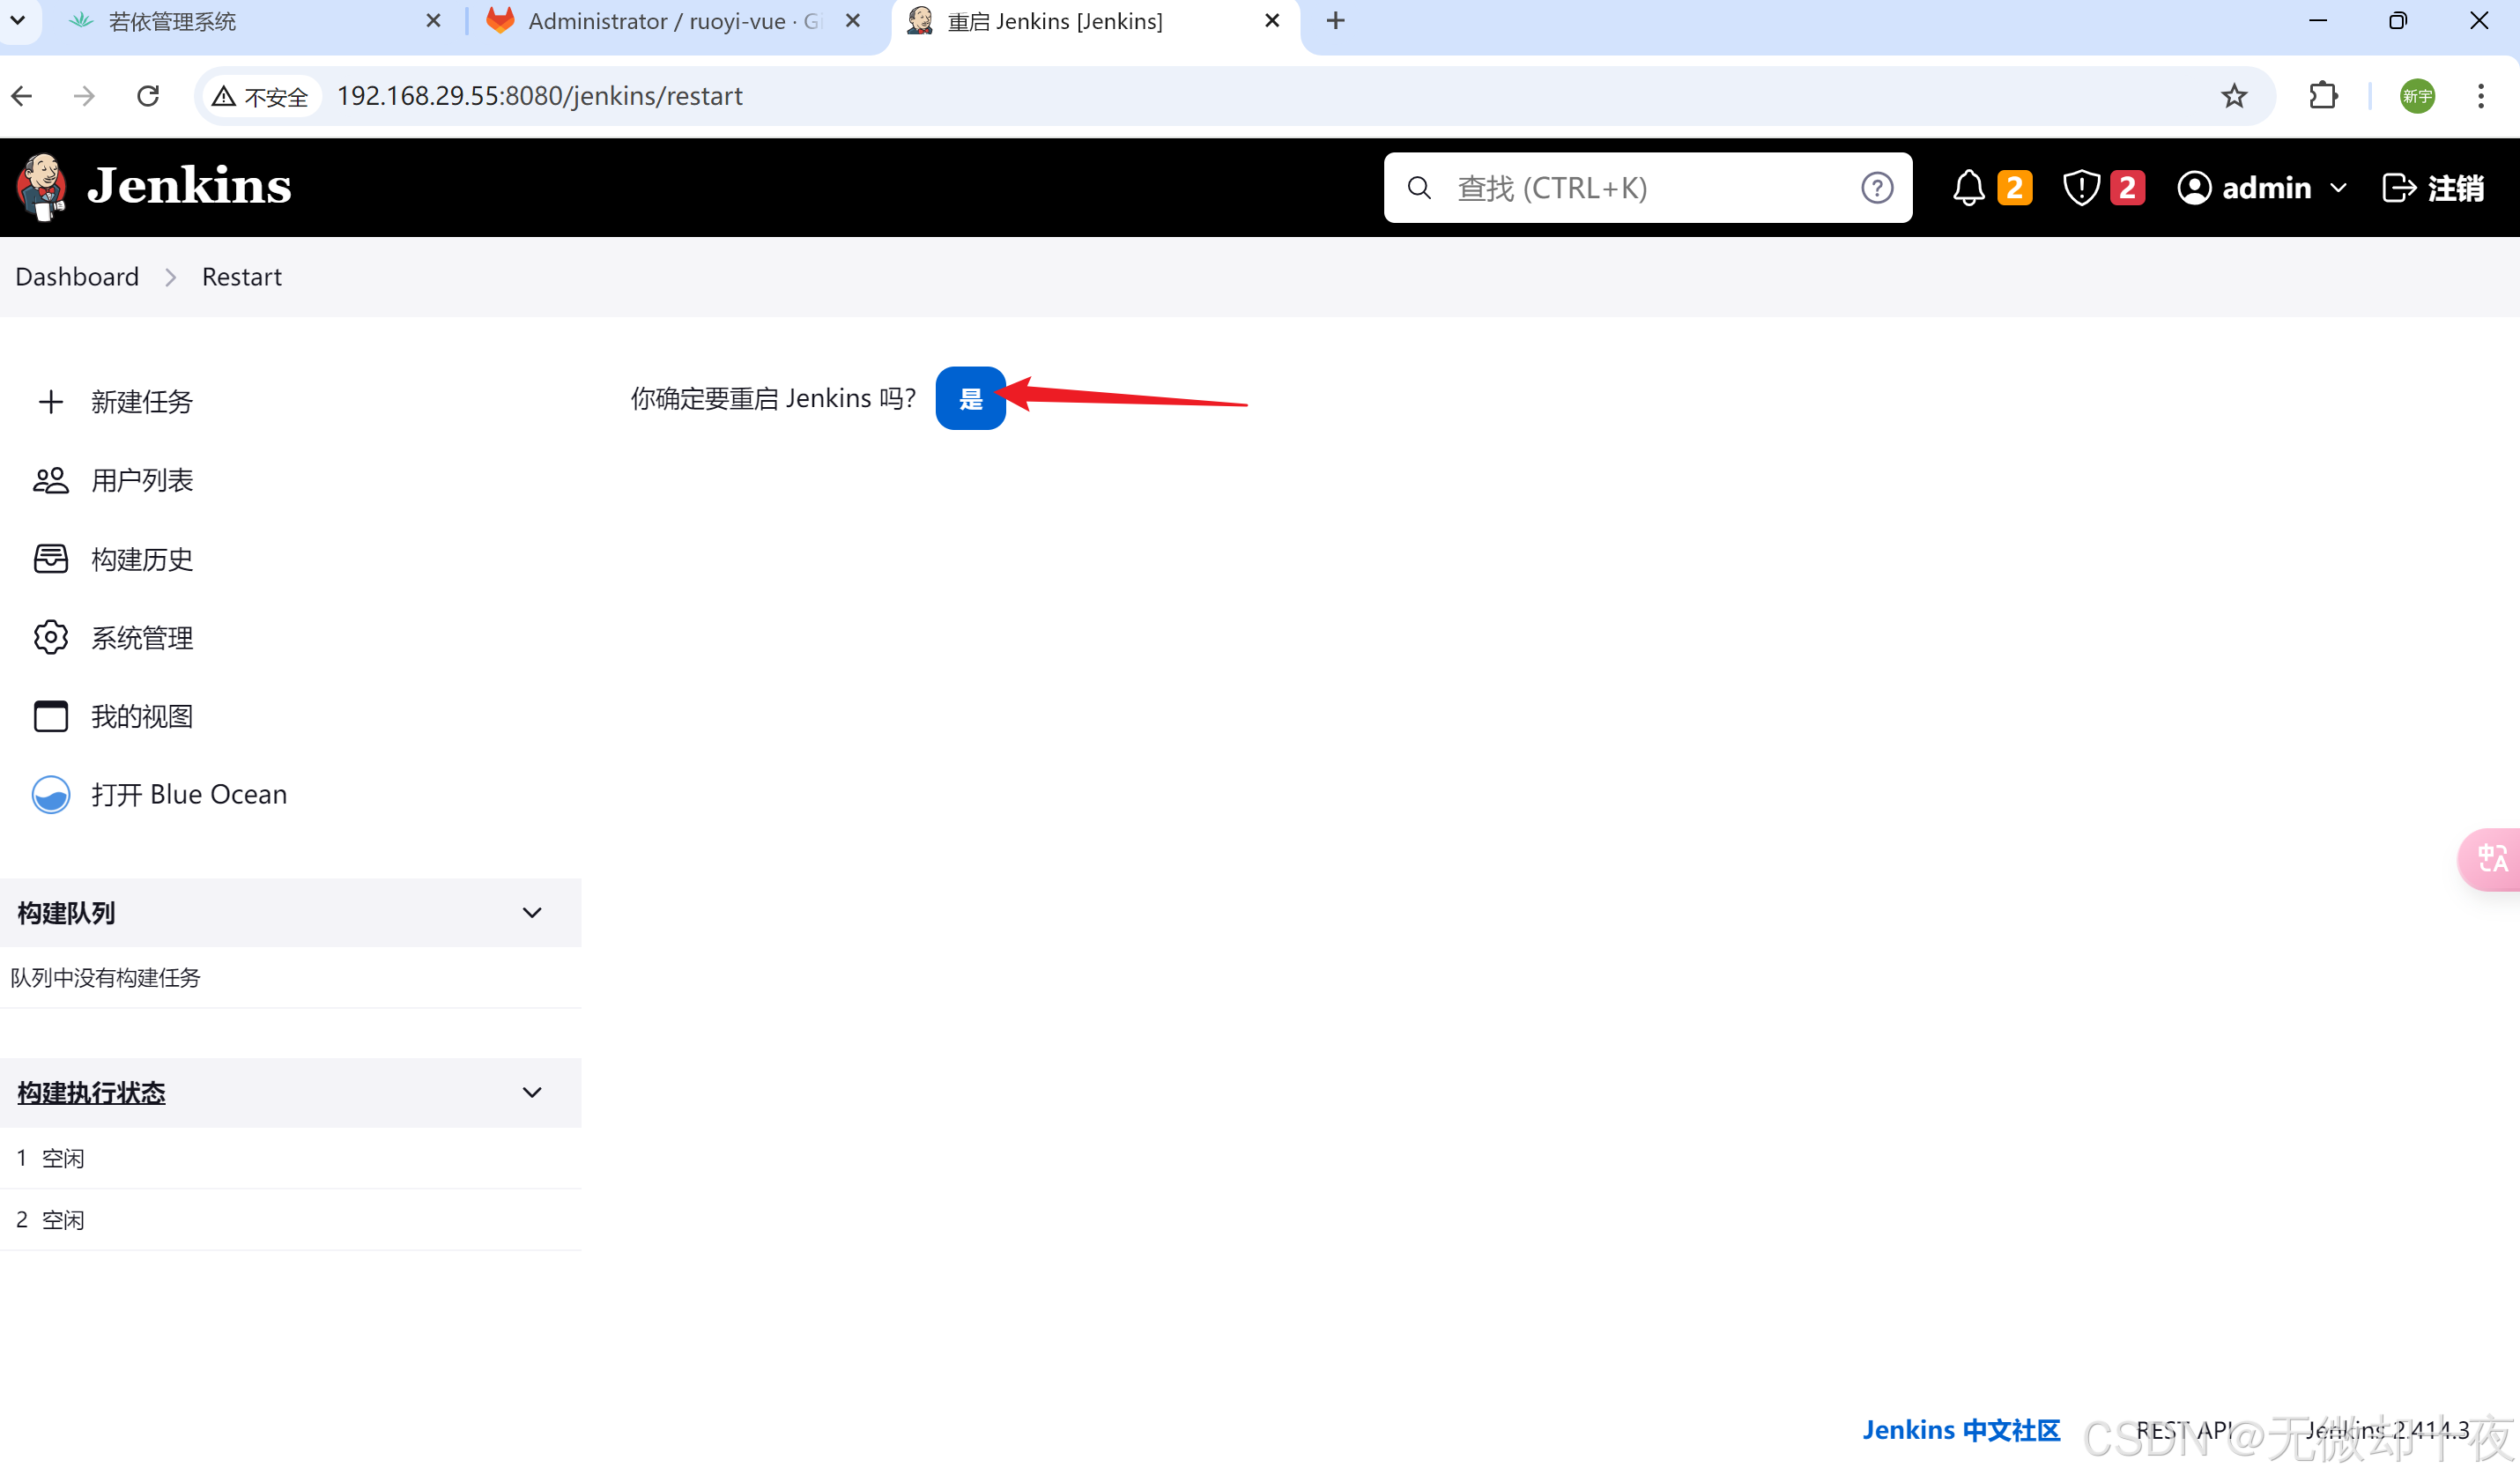The height and width of the screenshot is (1482, 2520).
Task: Expand the admin user dropdown
Action: click(2337, 188)
